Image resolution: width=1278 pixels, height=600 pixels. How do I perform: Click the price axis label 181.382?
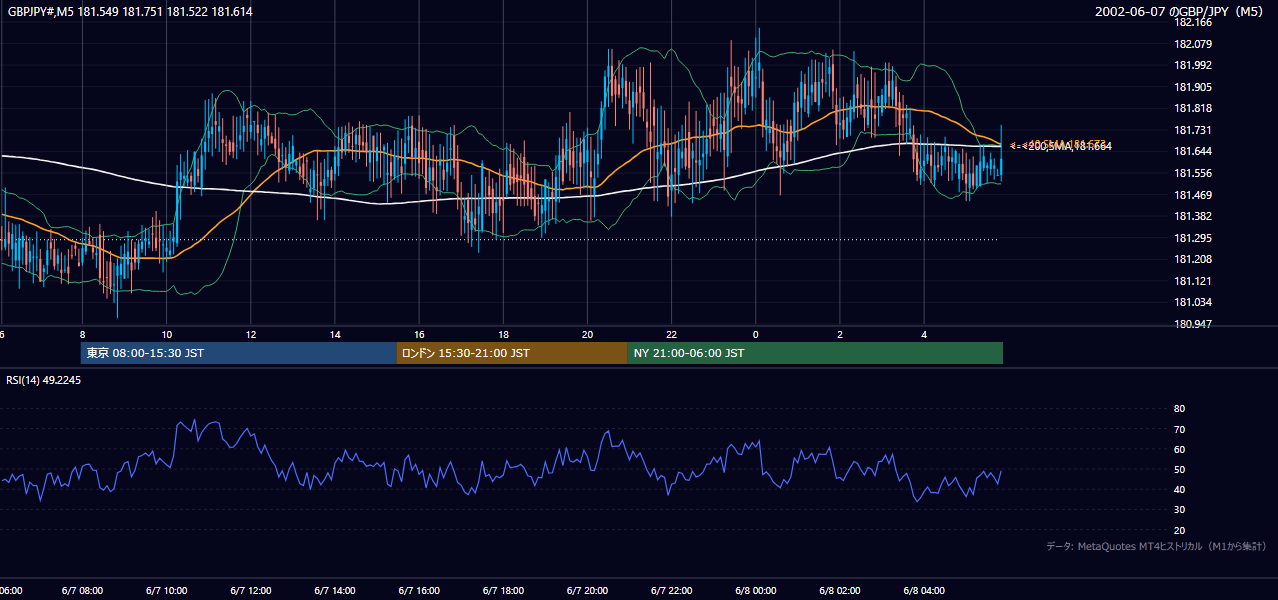point(1193,216)
